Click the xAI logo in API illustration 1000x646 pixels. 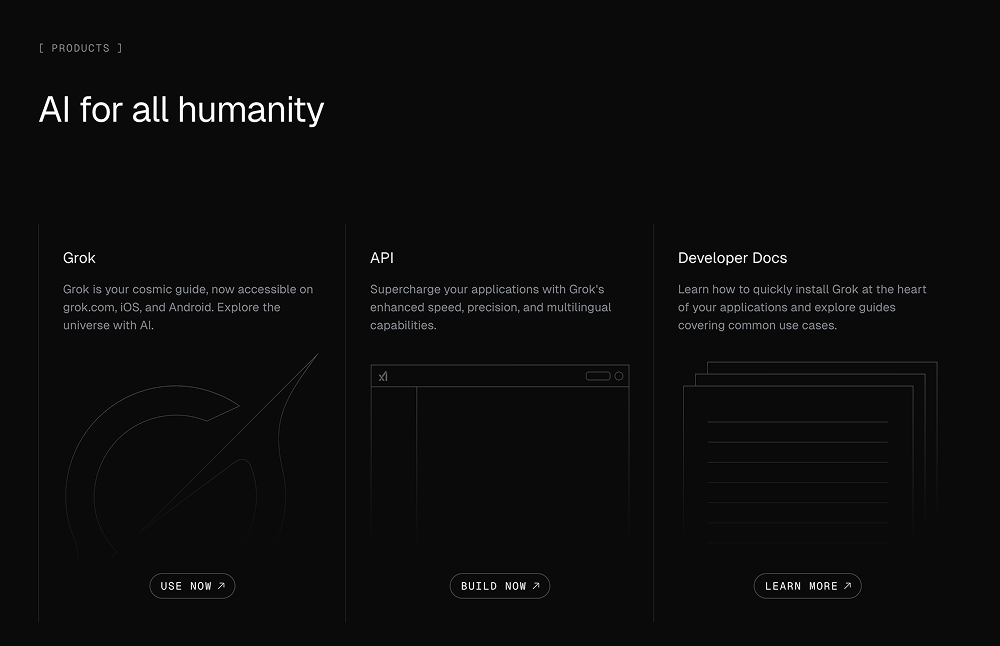(x=383, y=376)
